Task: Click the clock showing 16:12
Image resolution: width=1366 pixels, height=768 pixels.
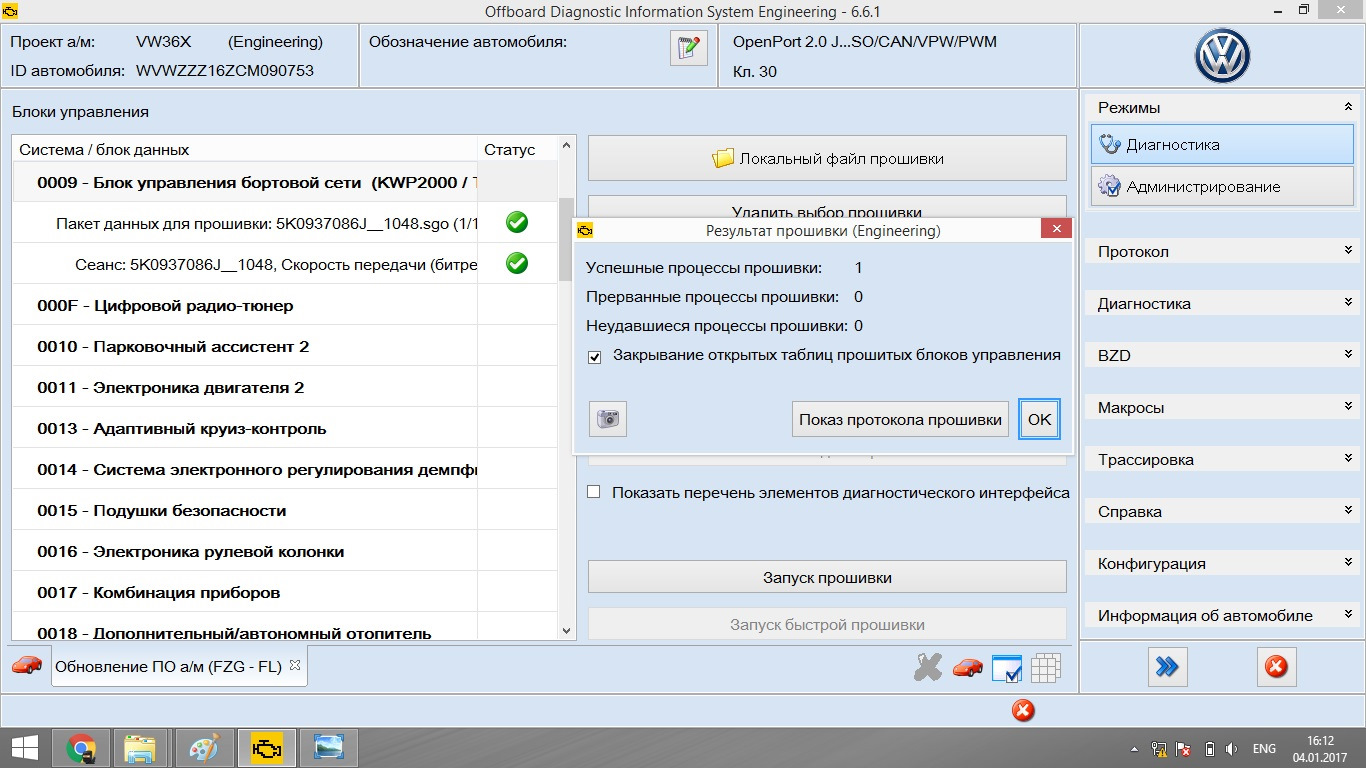Action: (x=1320, y=740)
